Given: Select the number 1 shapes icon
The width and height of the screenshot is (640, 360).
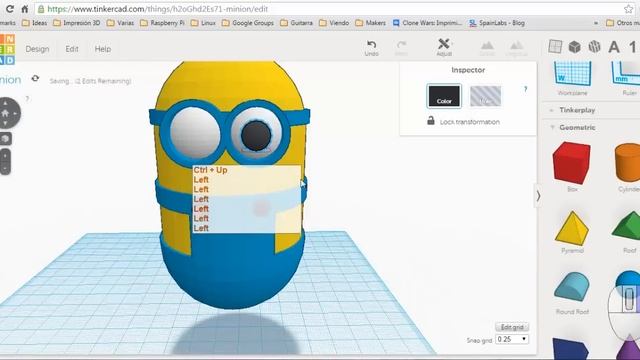Looking at the screenshot, I should 633,47.
